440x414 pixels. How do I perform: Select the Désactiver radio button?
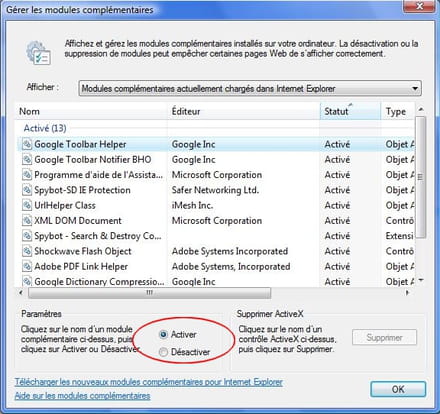click(163, 352)
